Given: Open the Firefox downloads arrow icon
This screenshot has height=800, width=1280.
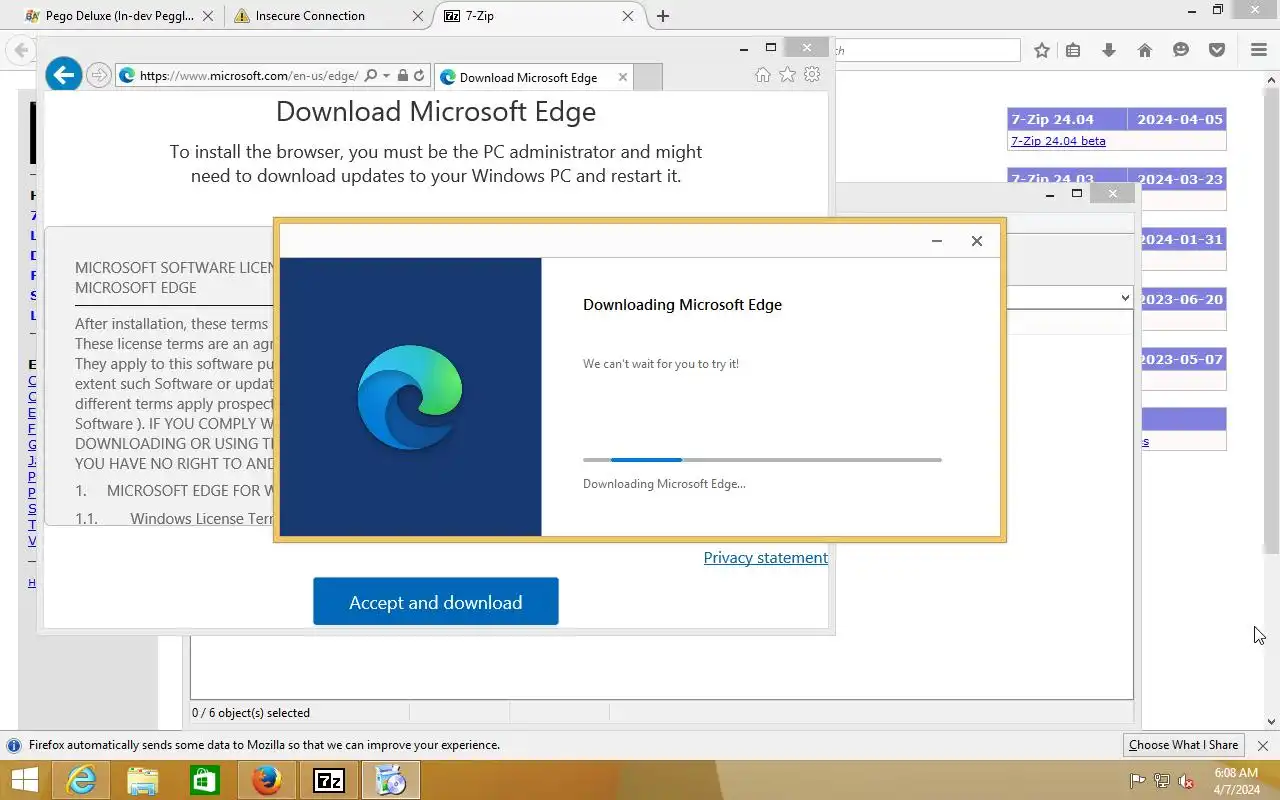Looking at the screenshot, I should [1109, 50].
